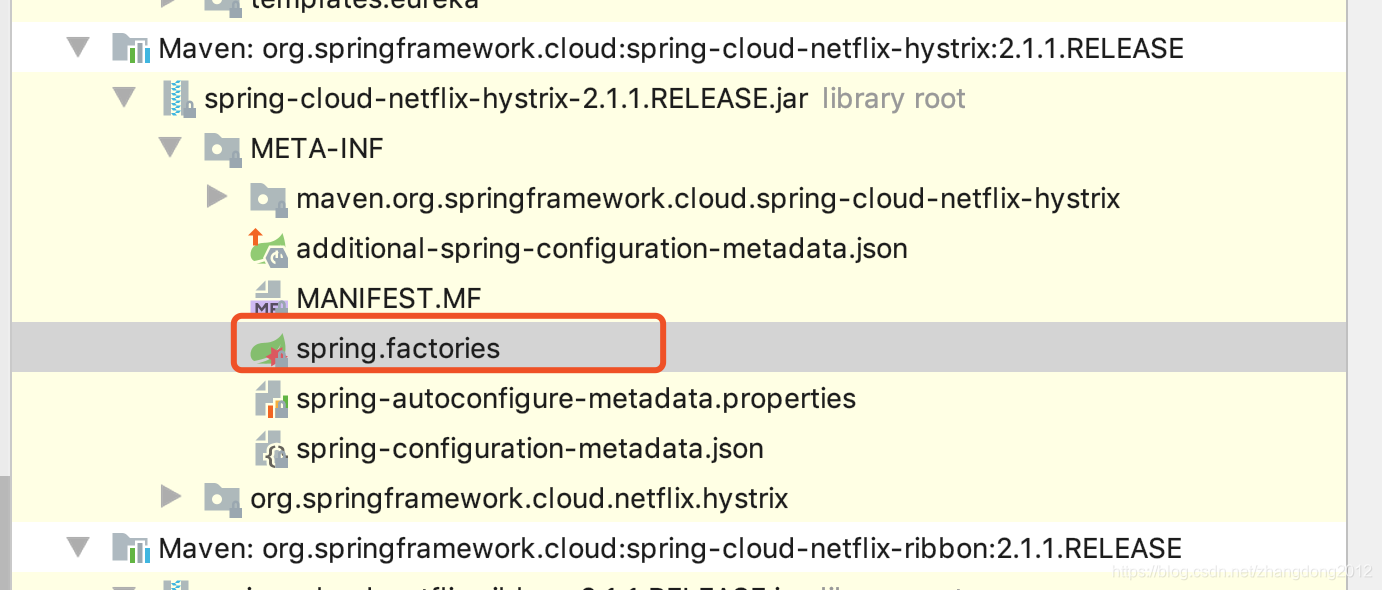The image size is (1382, 590).
Task: Click the spring.factories leaf icon
Action: click(x=268, y=349)
